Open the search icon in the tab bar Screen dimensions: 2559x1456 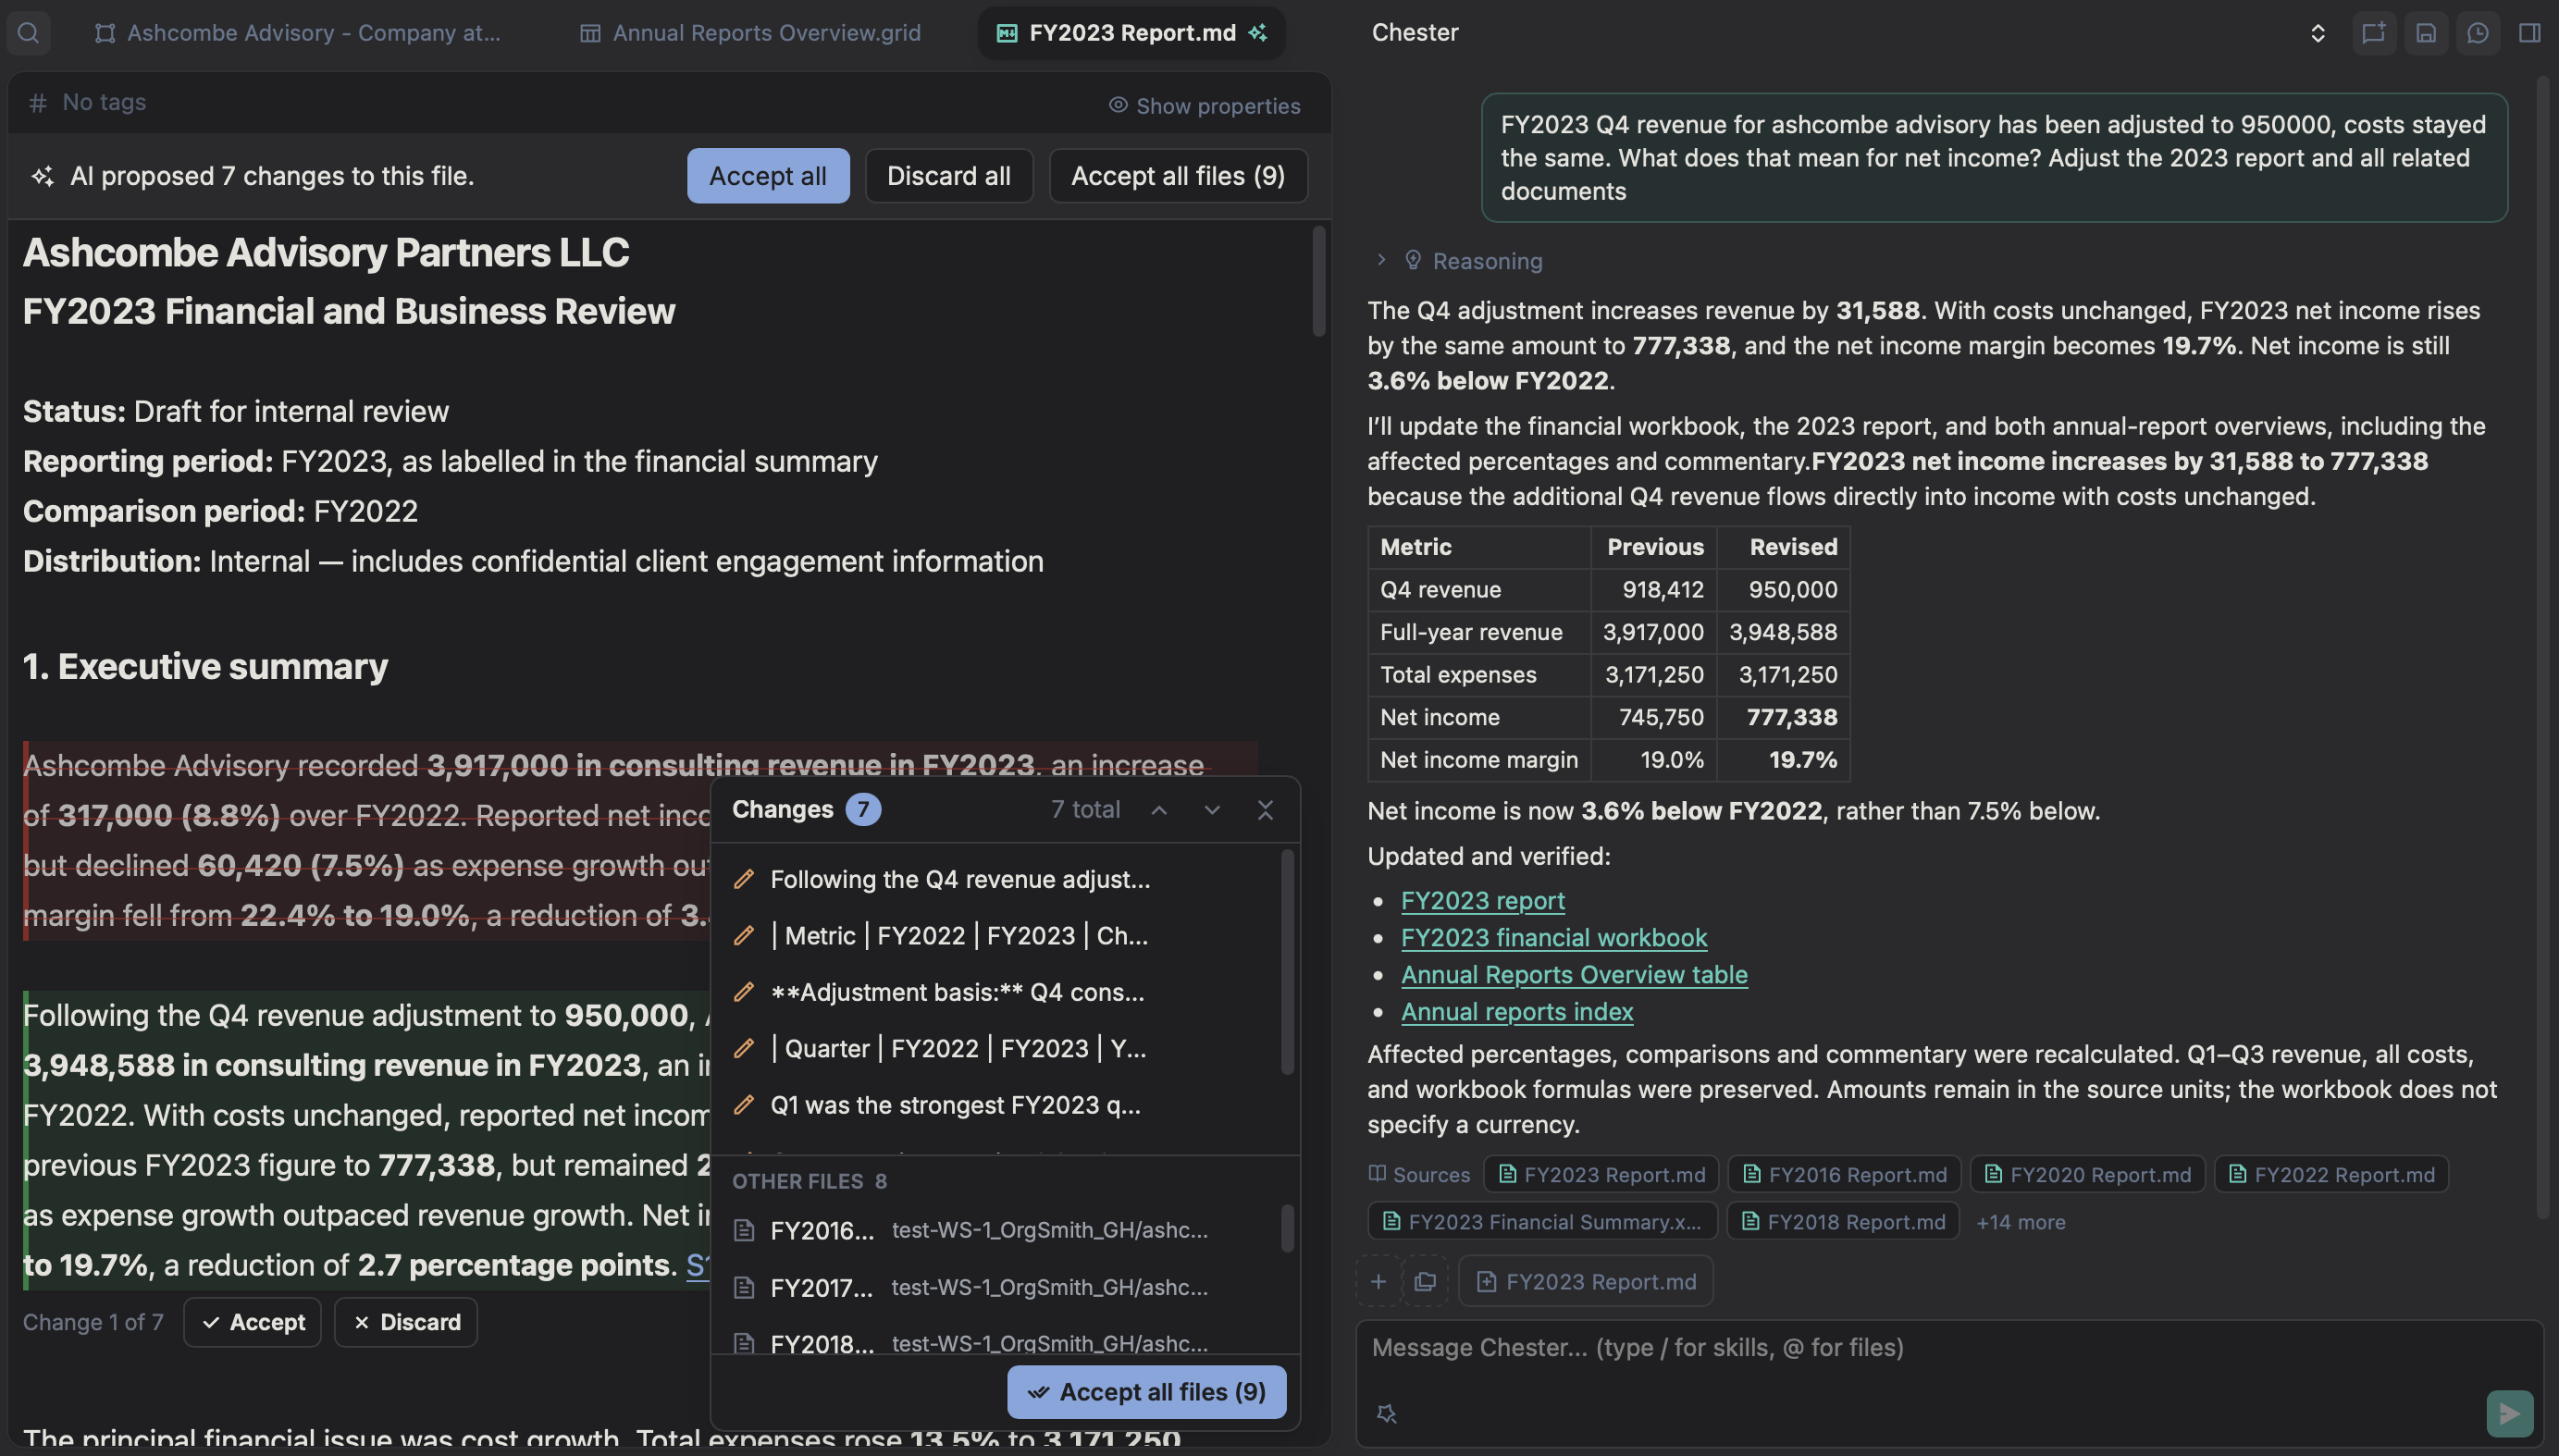click(28, 32)
